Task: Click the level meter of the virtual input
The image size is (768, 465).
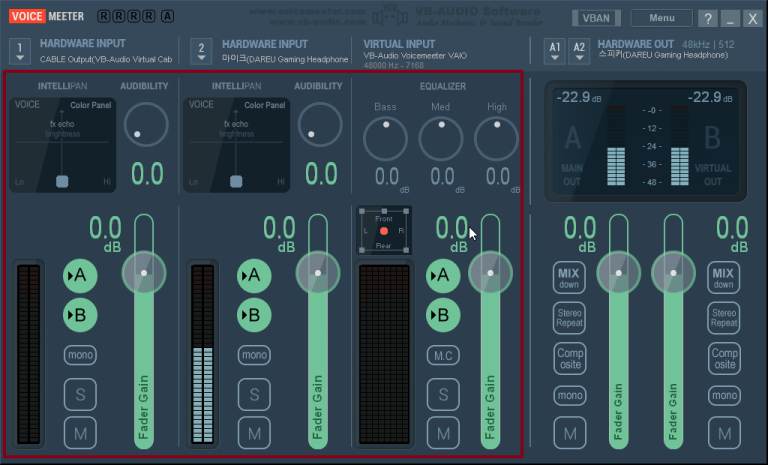Action: click(x=384, y=354)
